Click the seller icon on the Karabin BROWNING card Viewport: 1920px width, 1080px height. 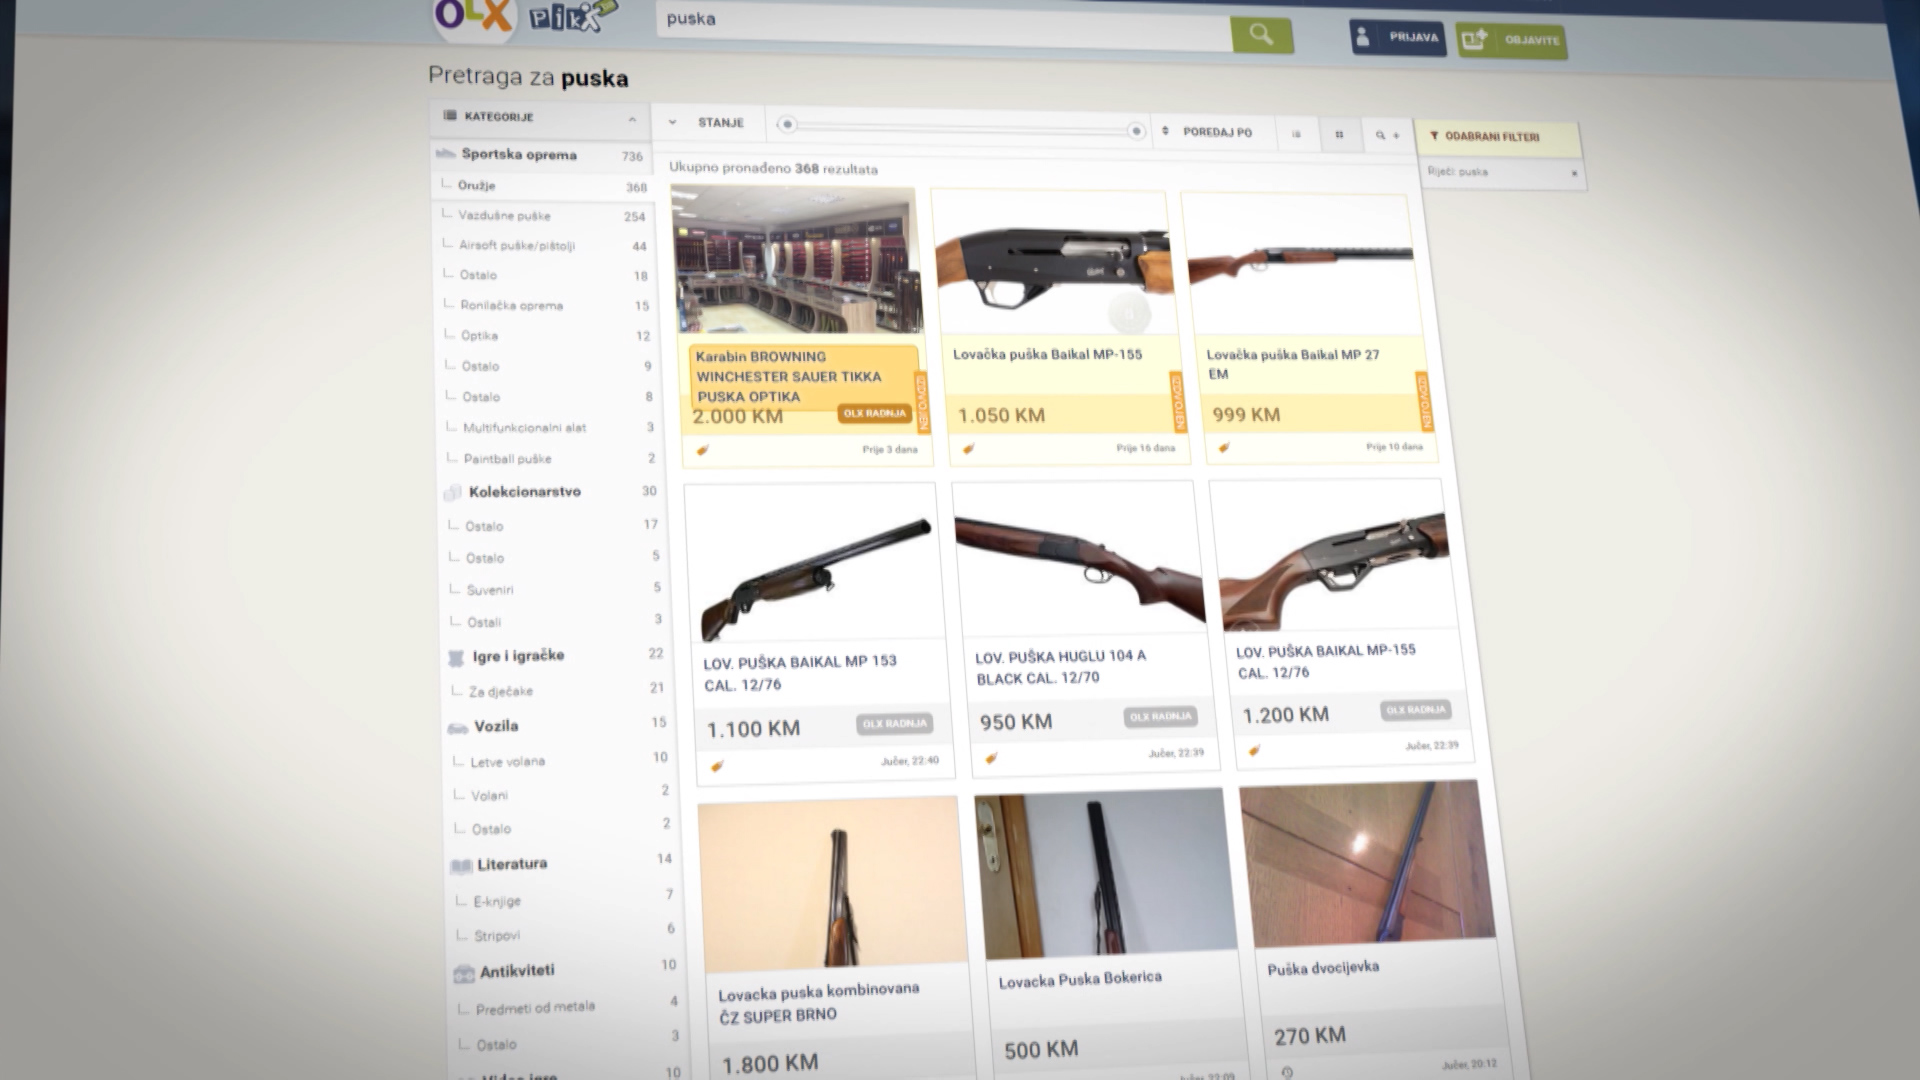pos(703,449)
